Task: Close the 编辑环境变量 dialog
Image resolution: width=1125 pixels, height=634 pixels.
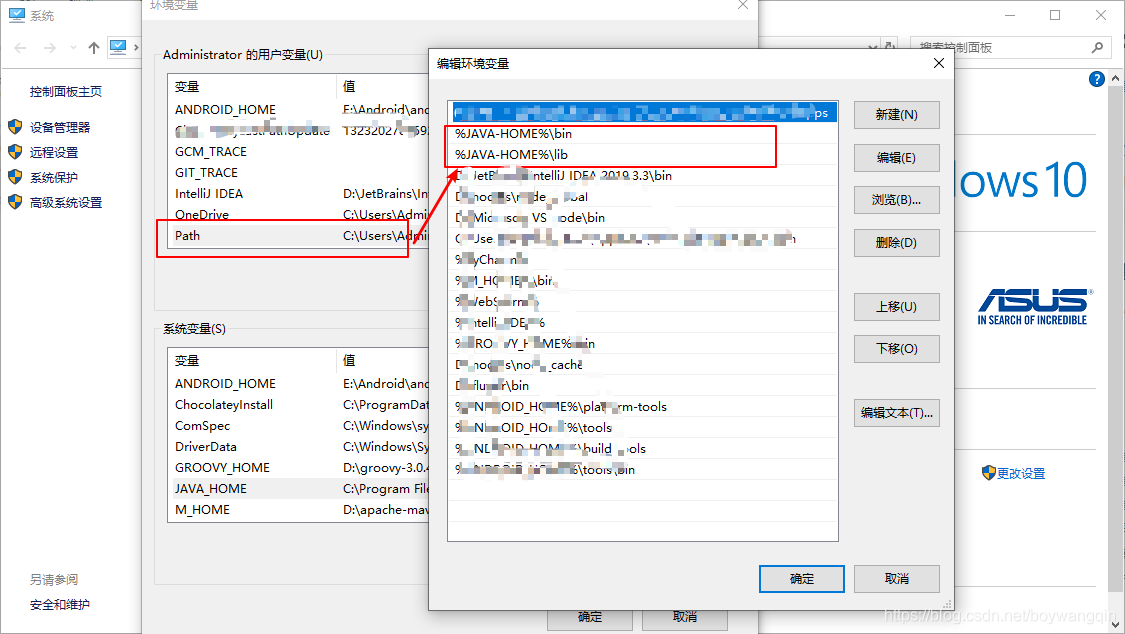Action: pos(938,63)
